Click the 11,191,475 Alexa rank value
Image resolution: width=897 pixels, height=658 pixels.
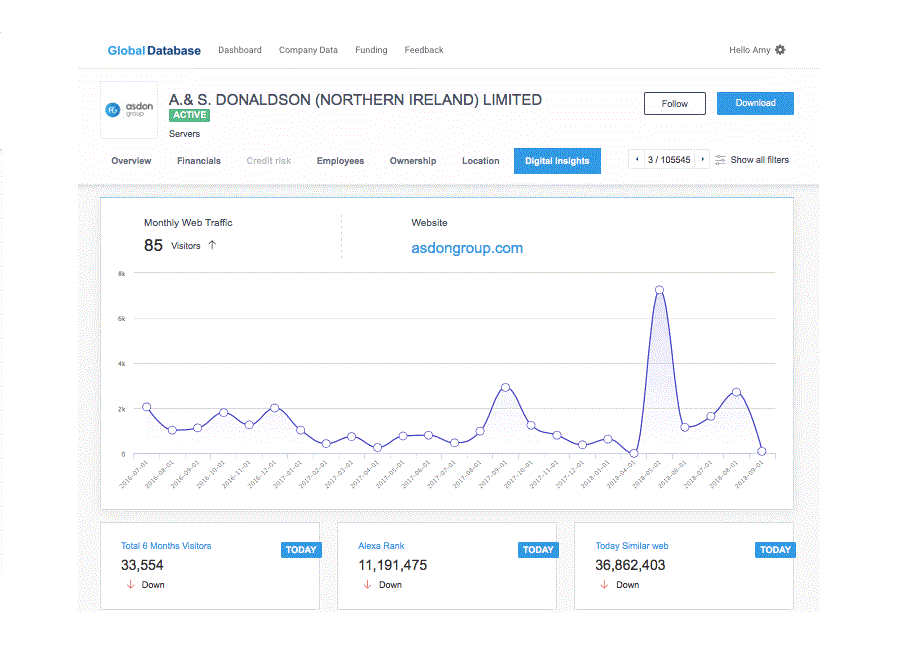point(392,565)
